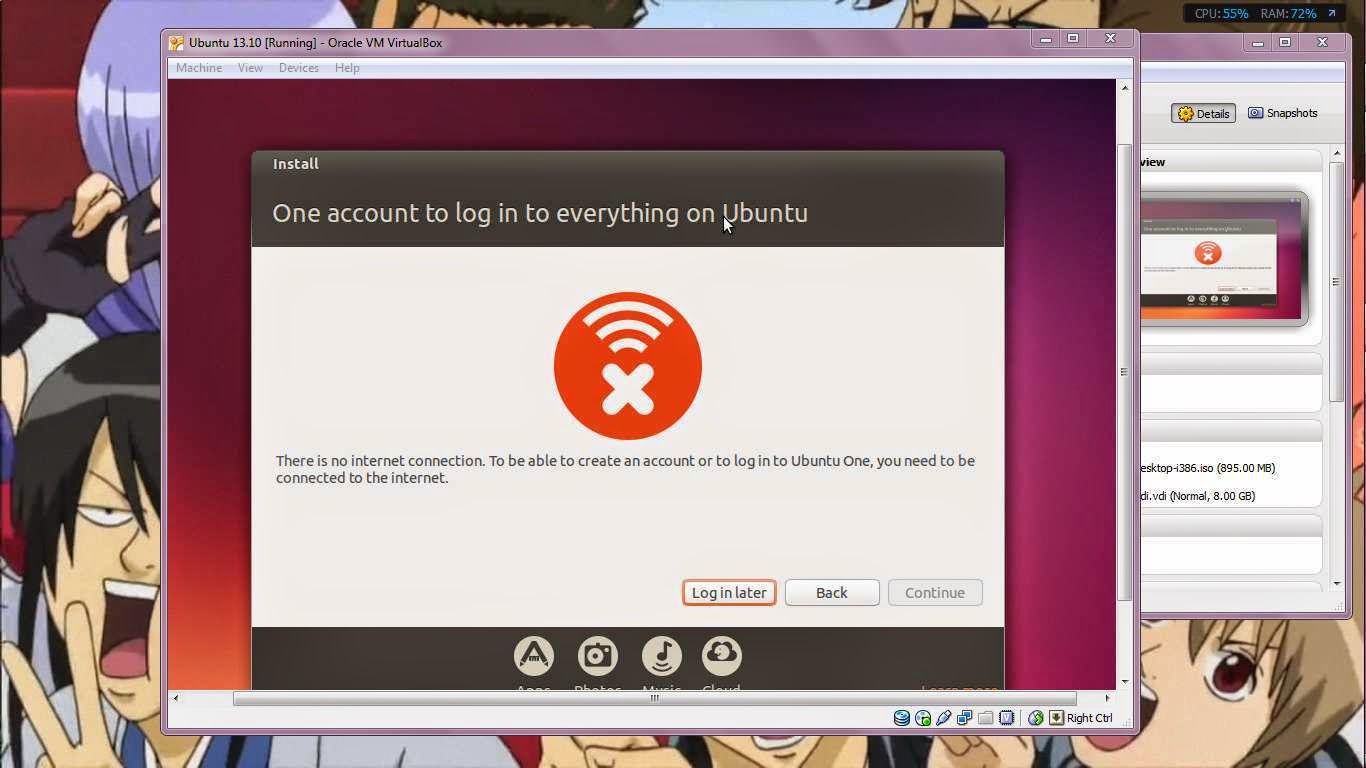Click the VM preview thumbnail in Manager
The height and width of the screenshot is (768, 1366).
[1224, 258]
